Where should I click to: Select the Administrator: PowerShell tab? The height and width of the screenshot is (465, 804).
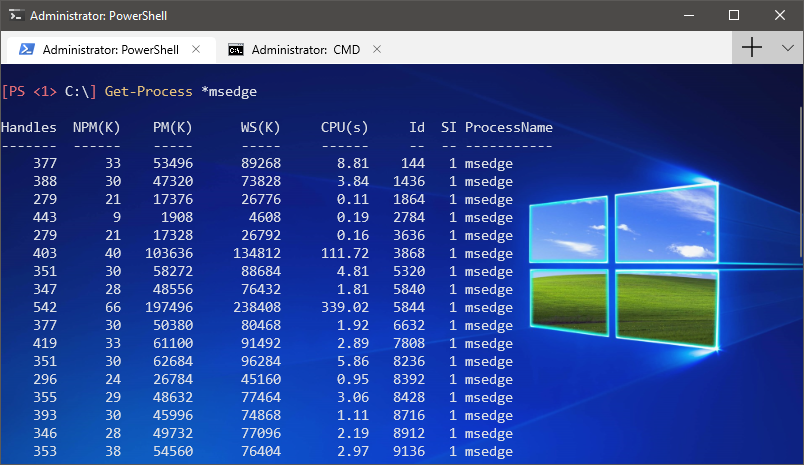(110, 50)
